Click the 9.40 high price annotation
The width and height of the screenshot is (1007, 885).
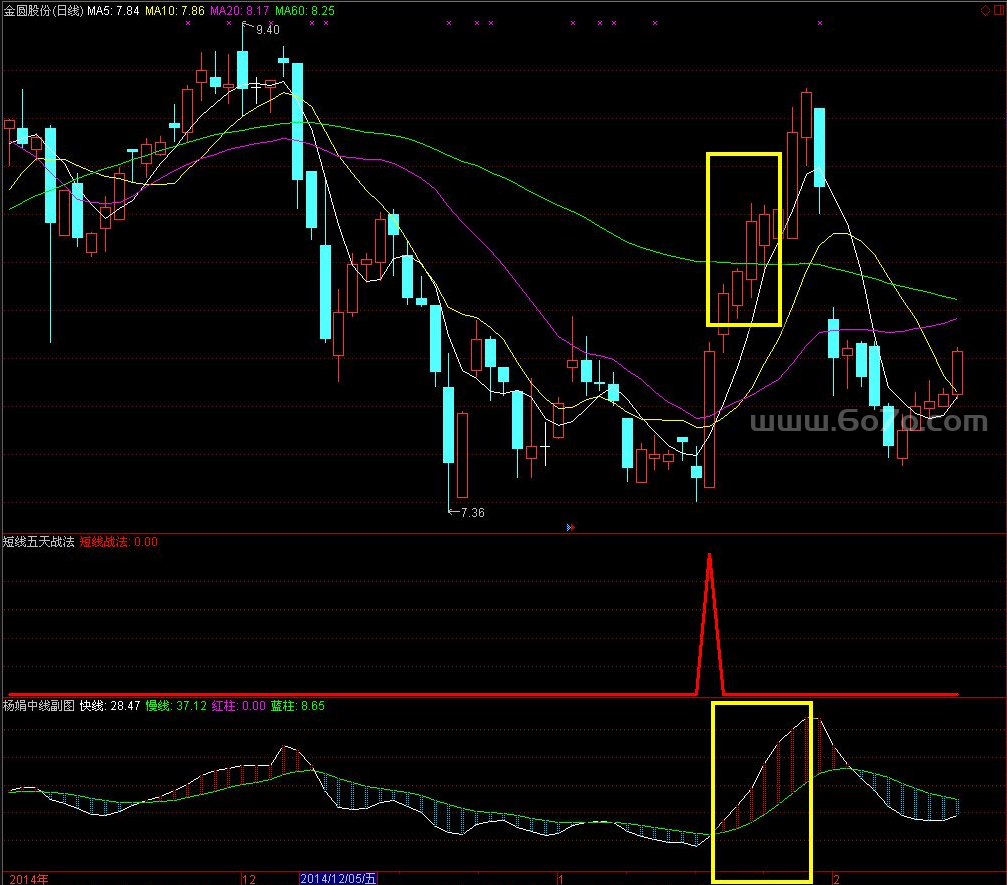tap(268, 30)
